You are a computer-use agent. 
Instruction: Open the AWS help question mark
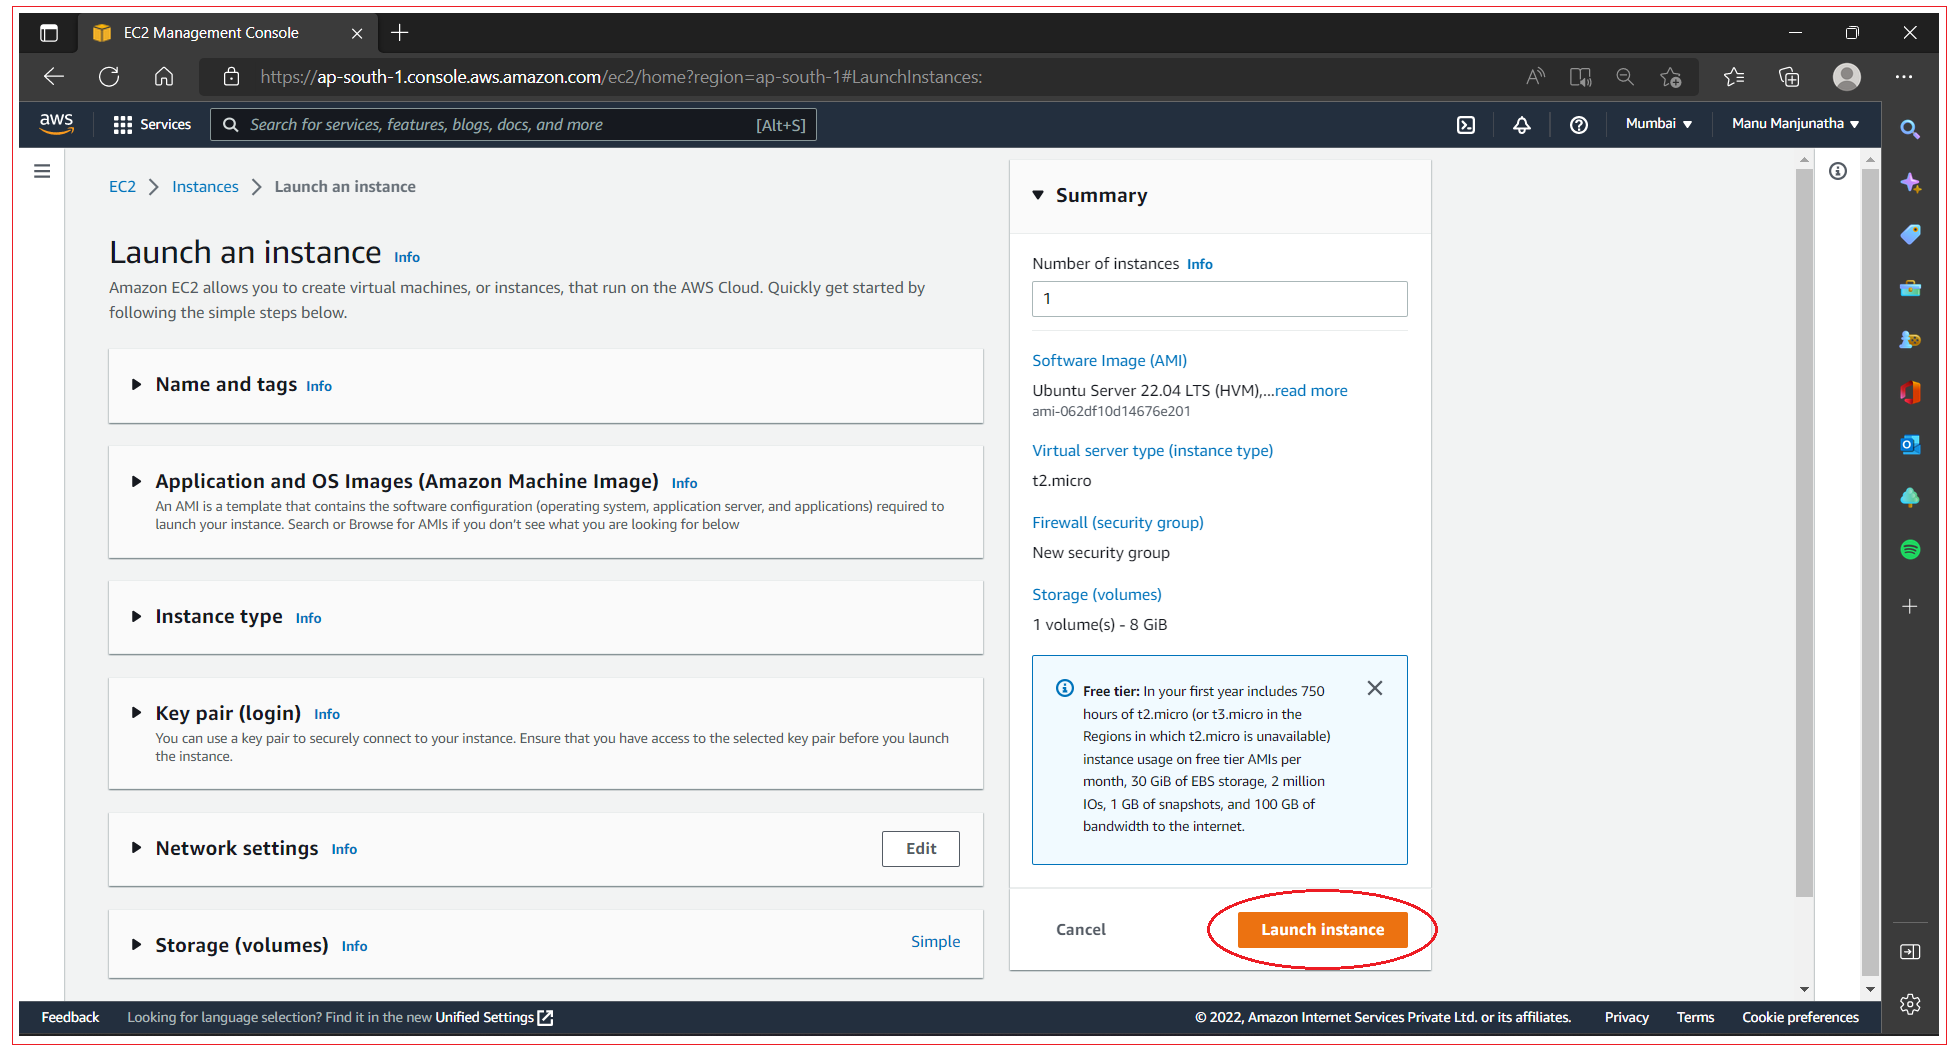coord(1579,125)
